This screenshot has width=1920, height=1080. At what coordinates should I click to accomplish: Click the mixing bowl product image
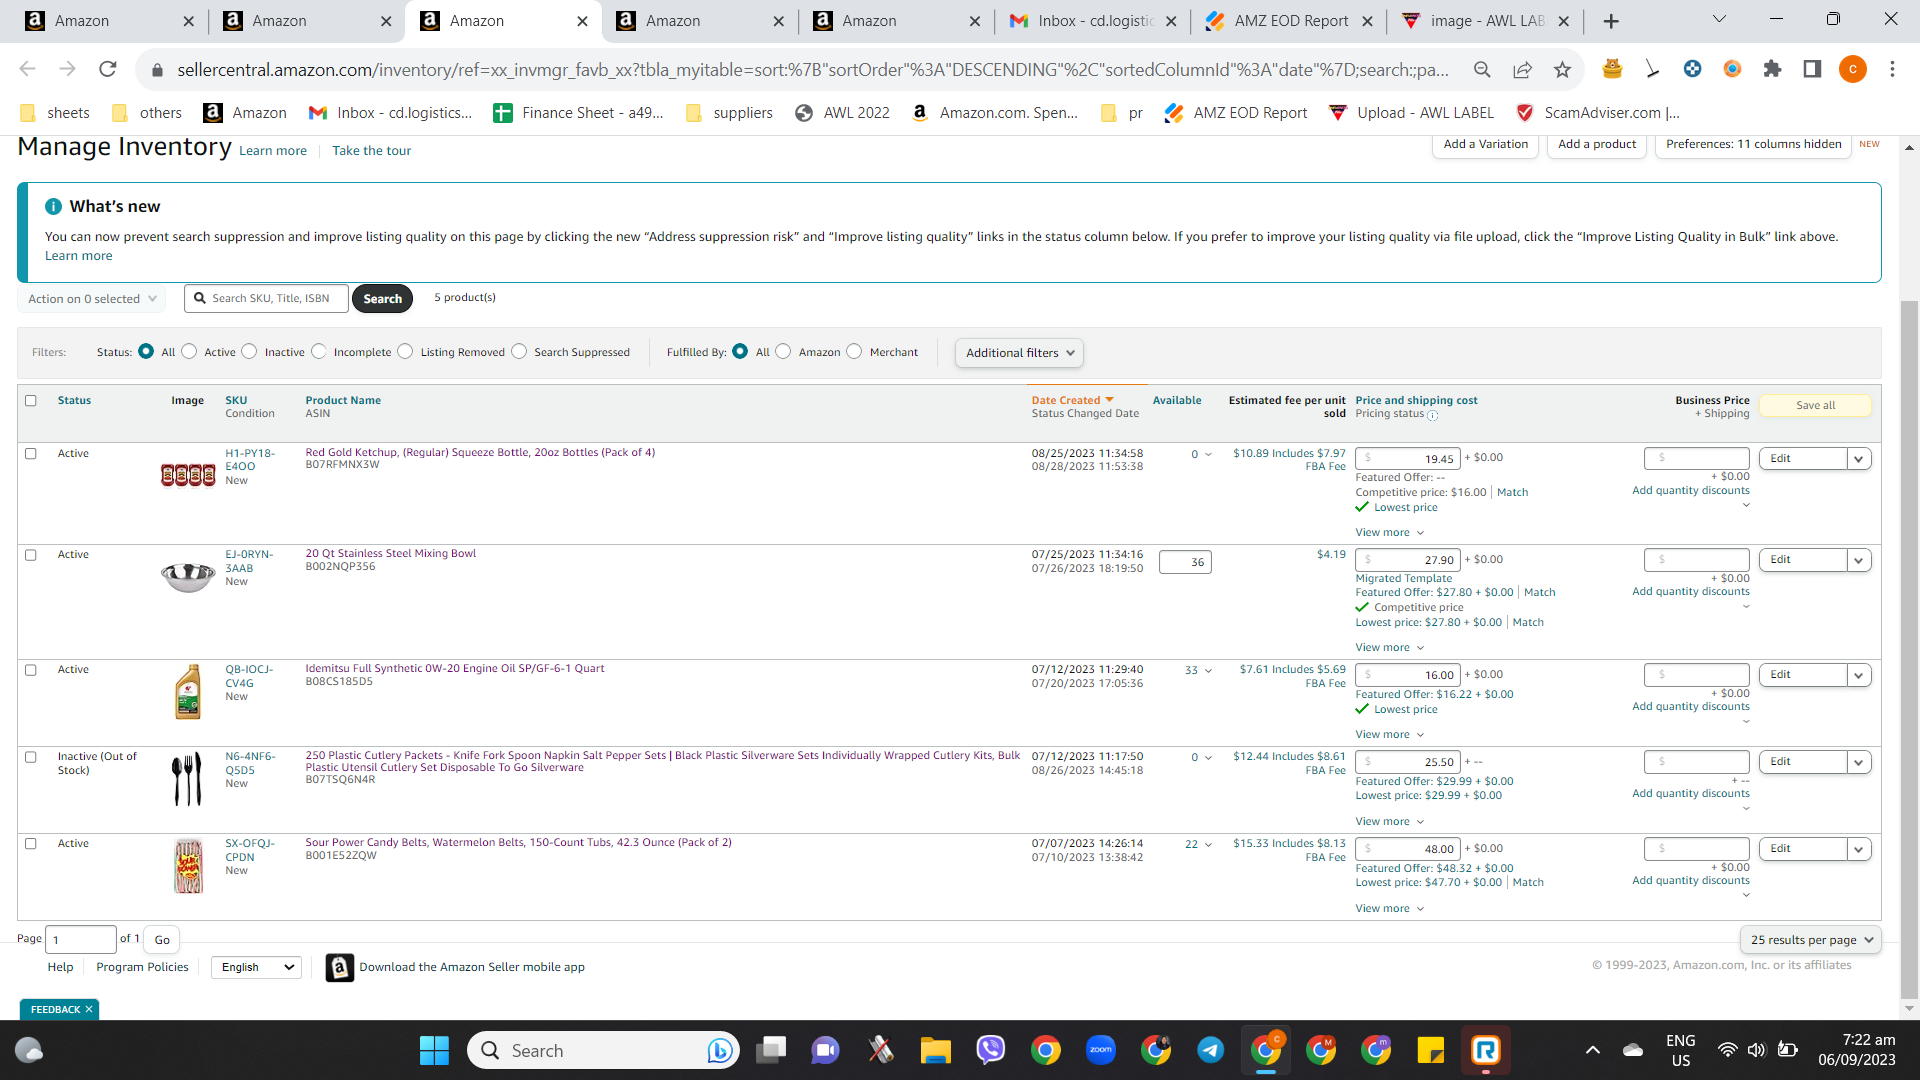[x=188, y=577]
